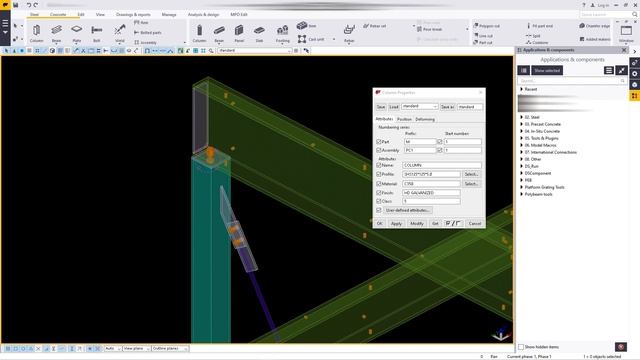Toggle the User-defined attributes checkbox
Screen dimensions: 640x360
[x=378, y=210]
